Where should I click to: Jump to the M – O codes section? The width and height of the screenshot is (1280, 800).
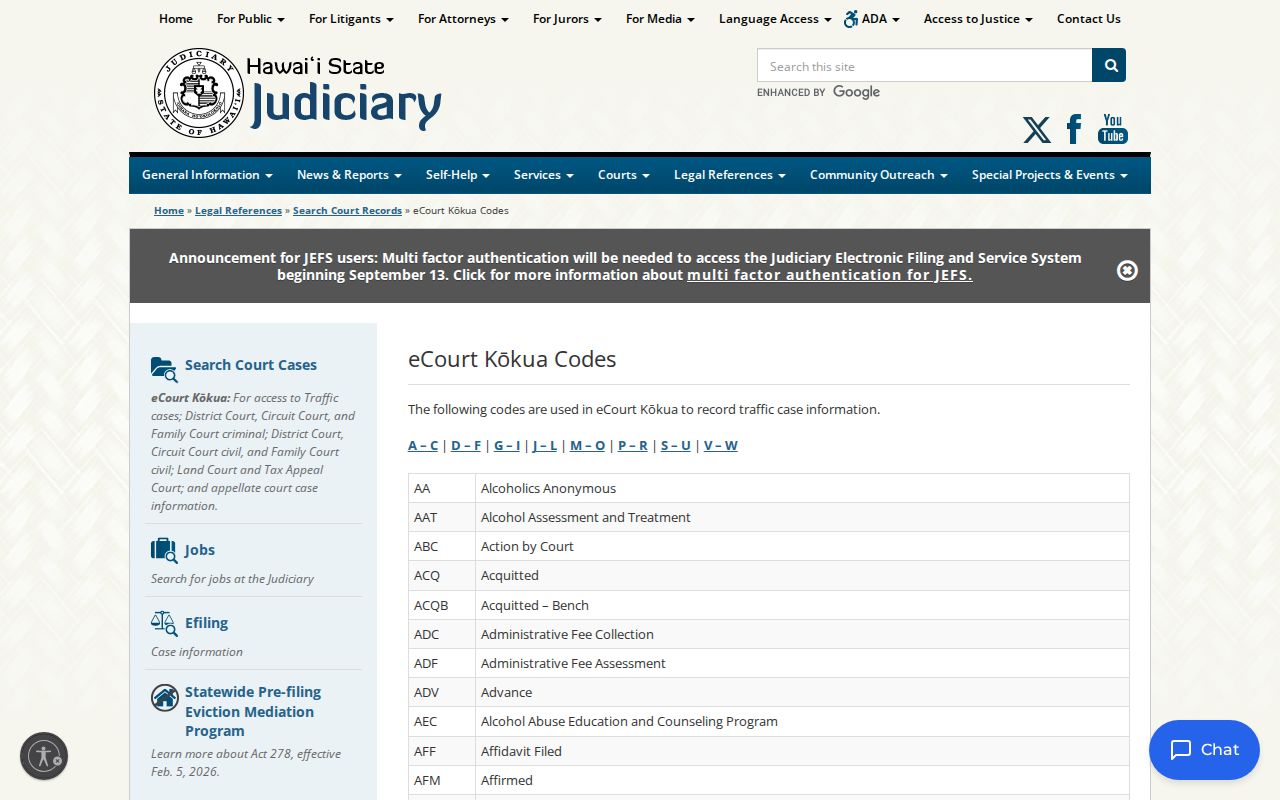coord(587,446)
